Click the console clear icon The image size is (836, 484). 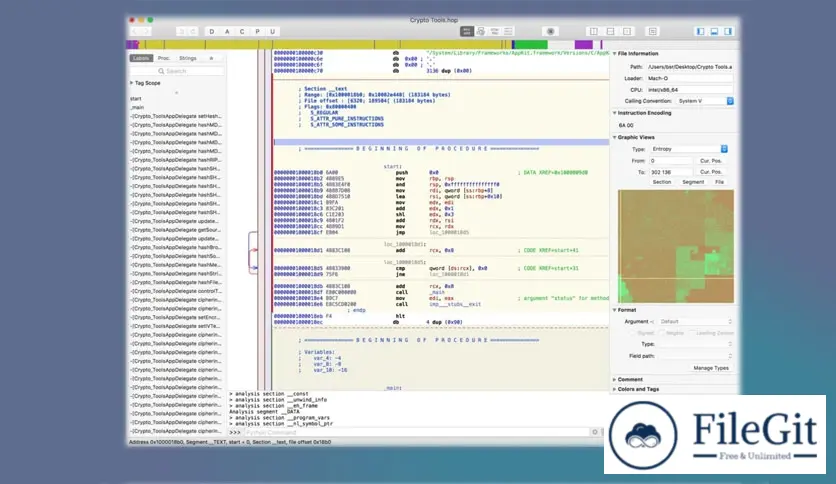(595, 432)
